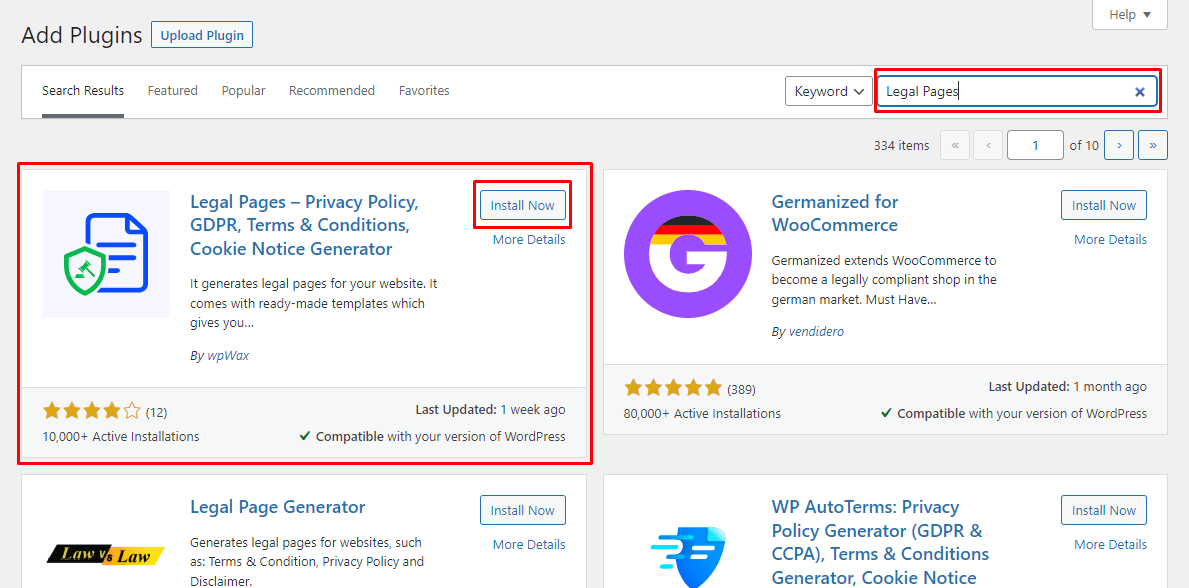Open More Details for Germanized

point(1110,240)
